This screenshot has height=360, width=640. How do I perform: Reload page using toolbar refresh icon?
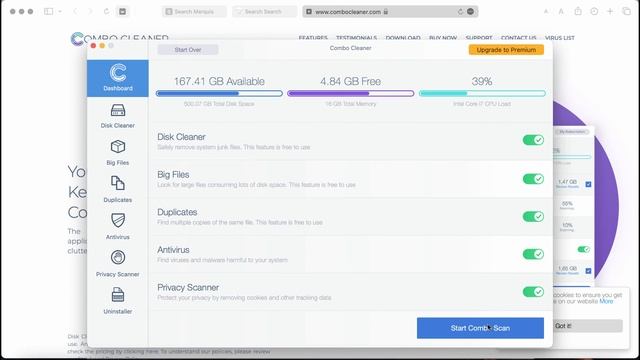tap(106, 11)
